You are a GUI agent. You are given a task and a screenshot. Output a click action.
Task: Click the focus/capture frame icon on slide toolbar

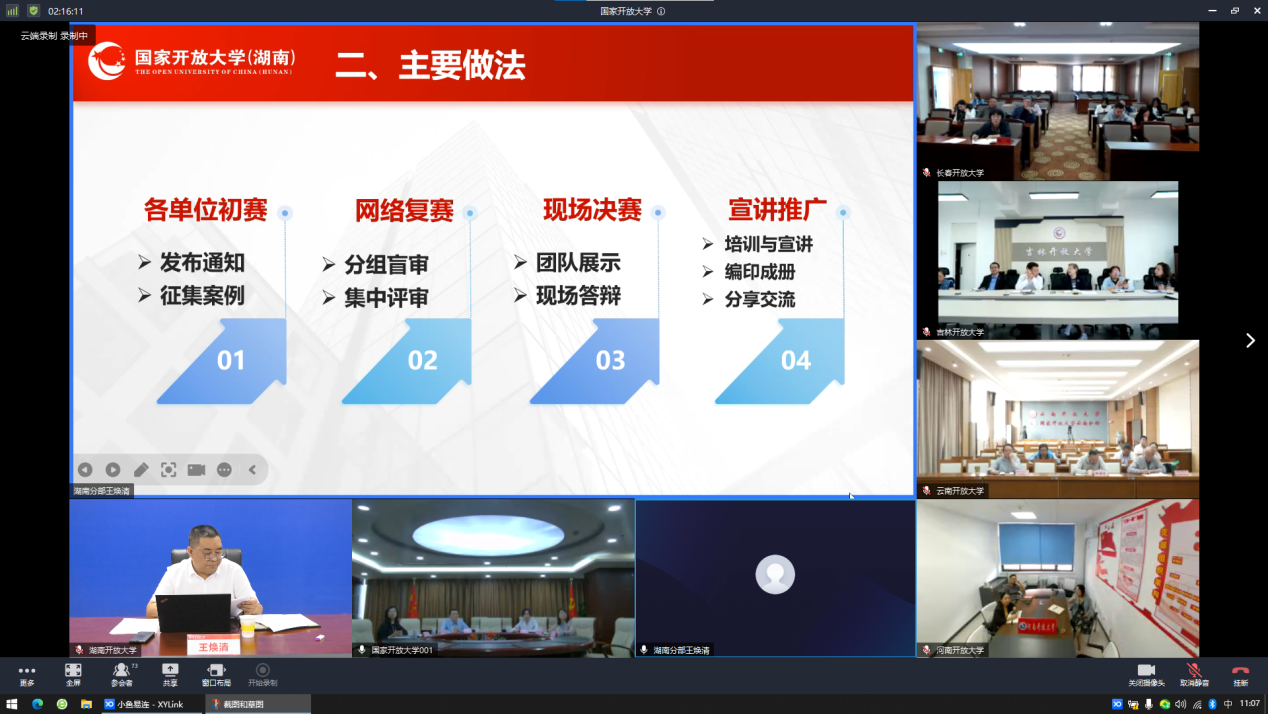pyautogui.click(x=169, y=470)
